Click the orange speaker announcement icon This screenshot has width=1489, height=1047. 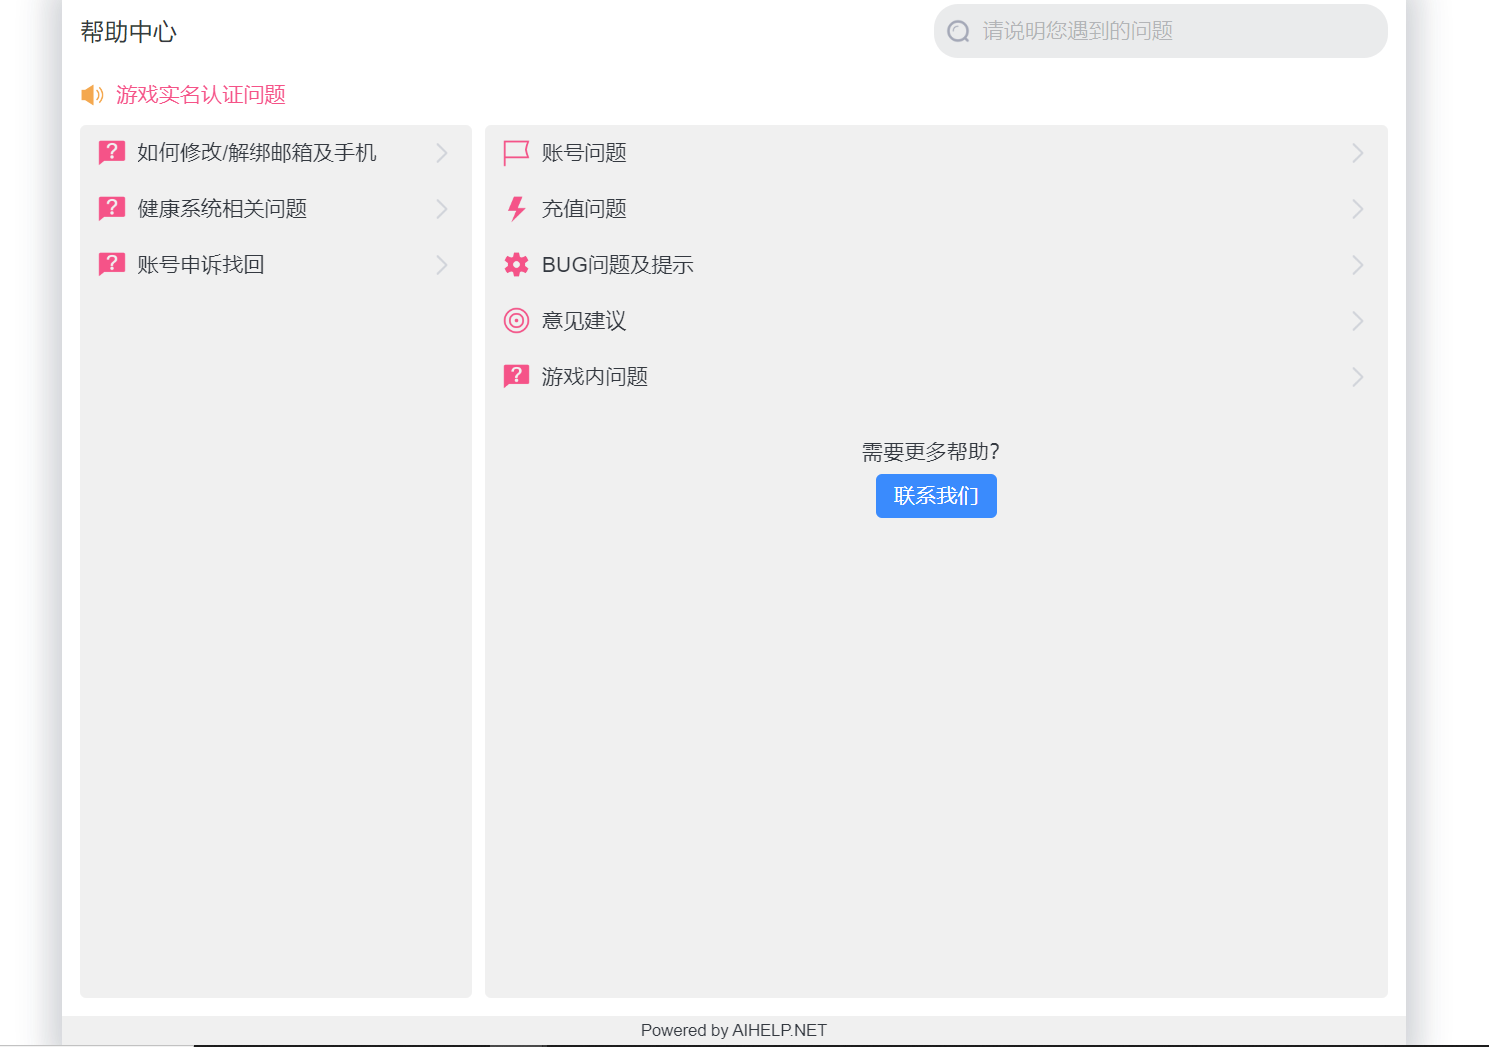point(92,95)
